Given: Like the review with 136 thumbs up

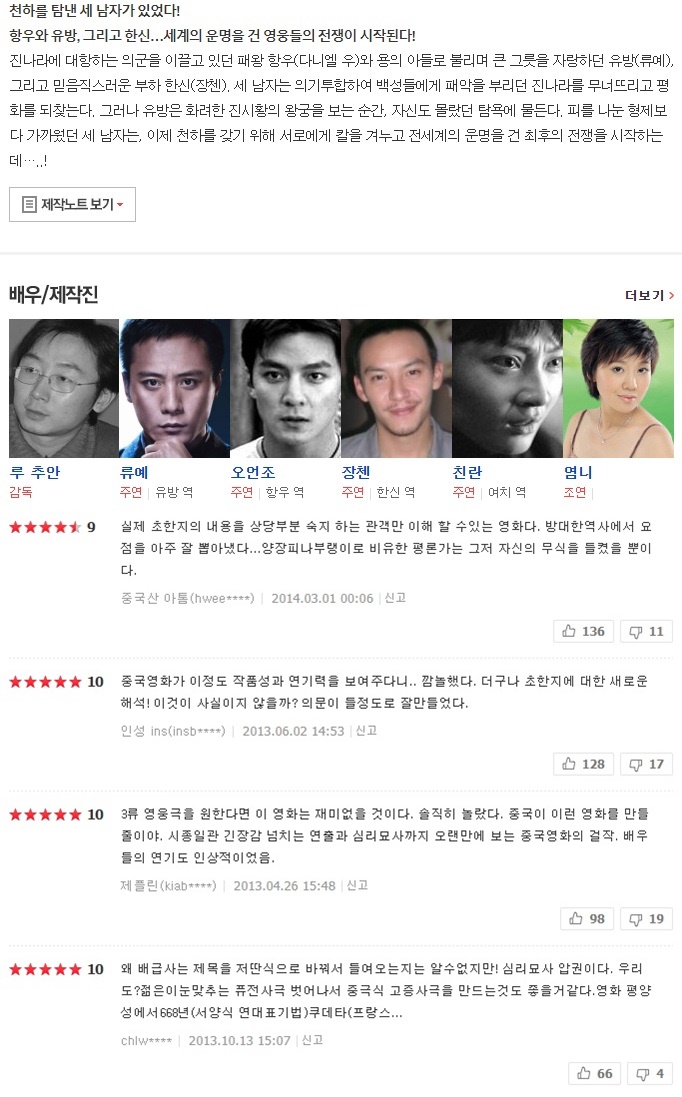Looking at the screenshot, I should tap(583, 631).
